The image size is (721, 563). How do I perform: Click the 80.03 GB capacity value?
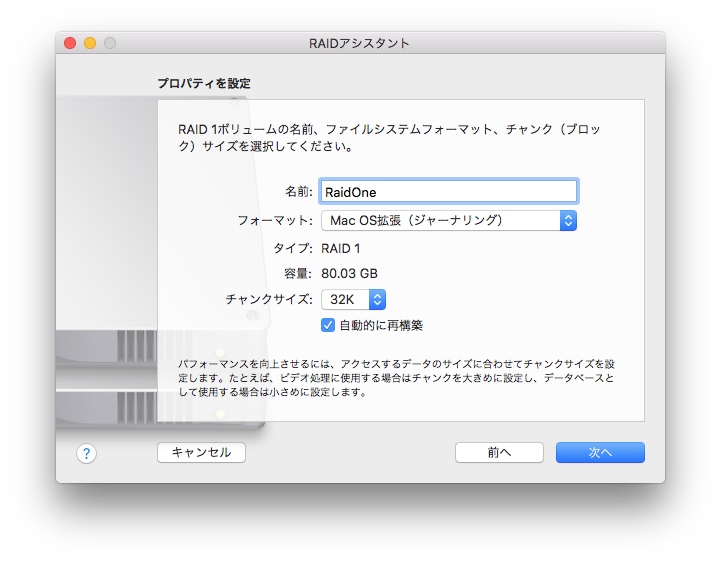[x=349, y=274]
